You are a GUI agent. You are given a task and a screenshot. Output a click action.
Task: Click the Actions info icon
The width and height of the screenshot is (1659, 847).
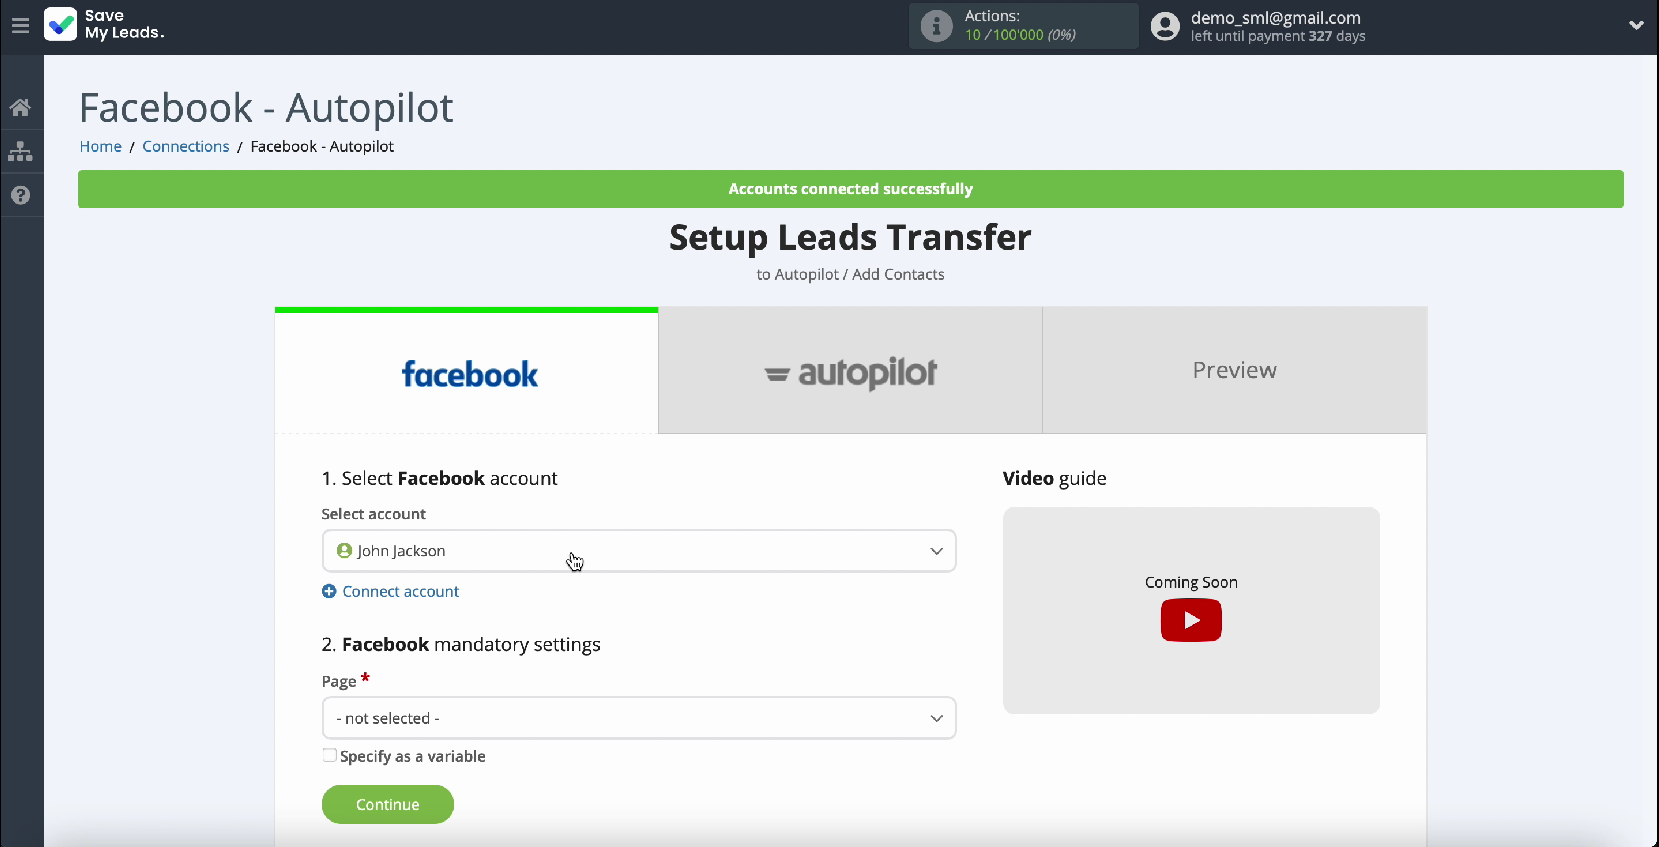pos(936,26)
